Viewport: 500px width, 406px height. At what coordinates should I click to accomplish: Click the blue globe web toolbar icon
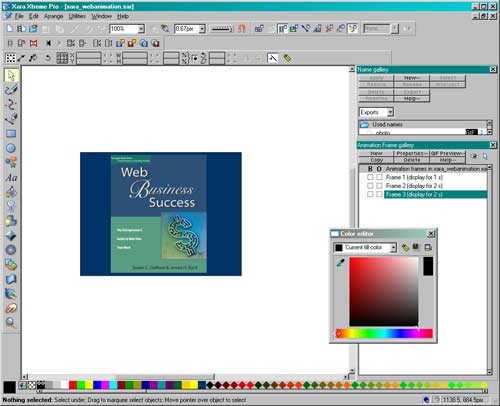144,43
